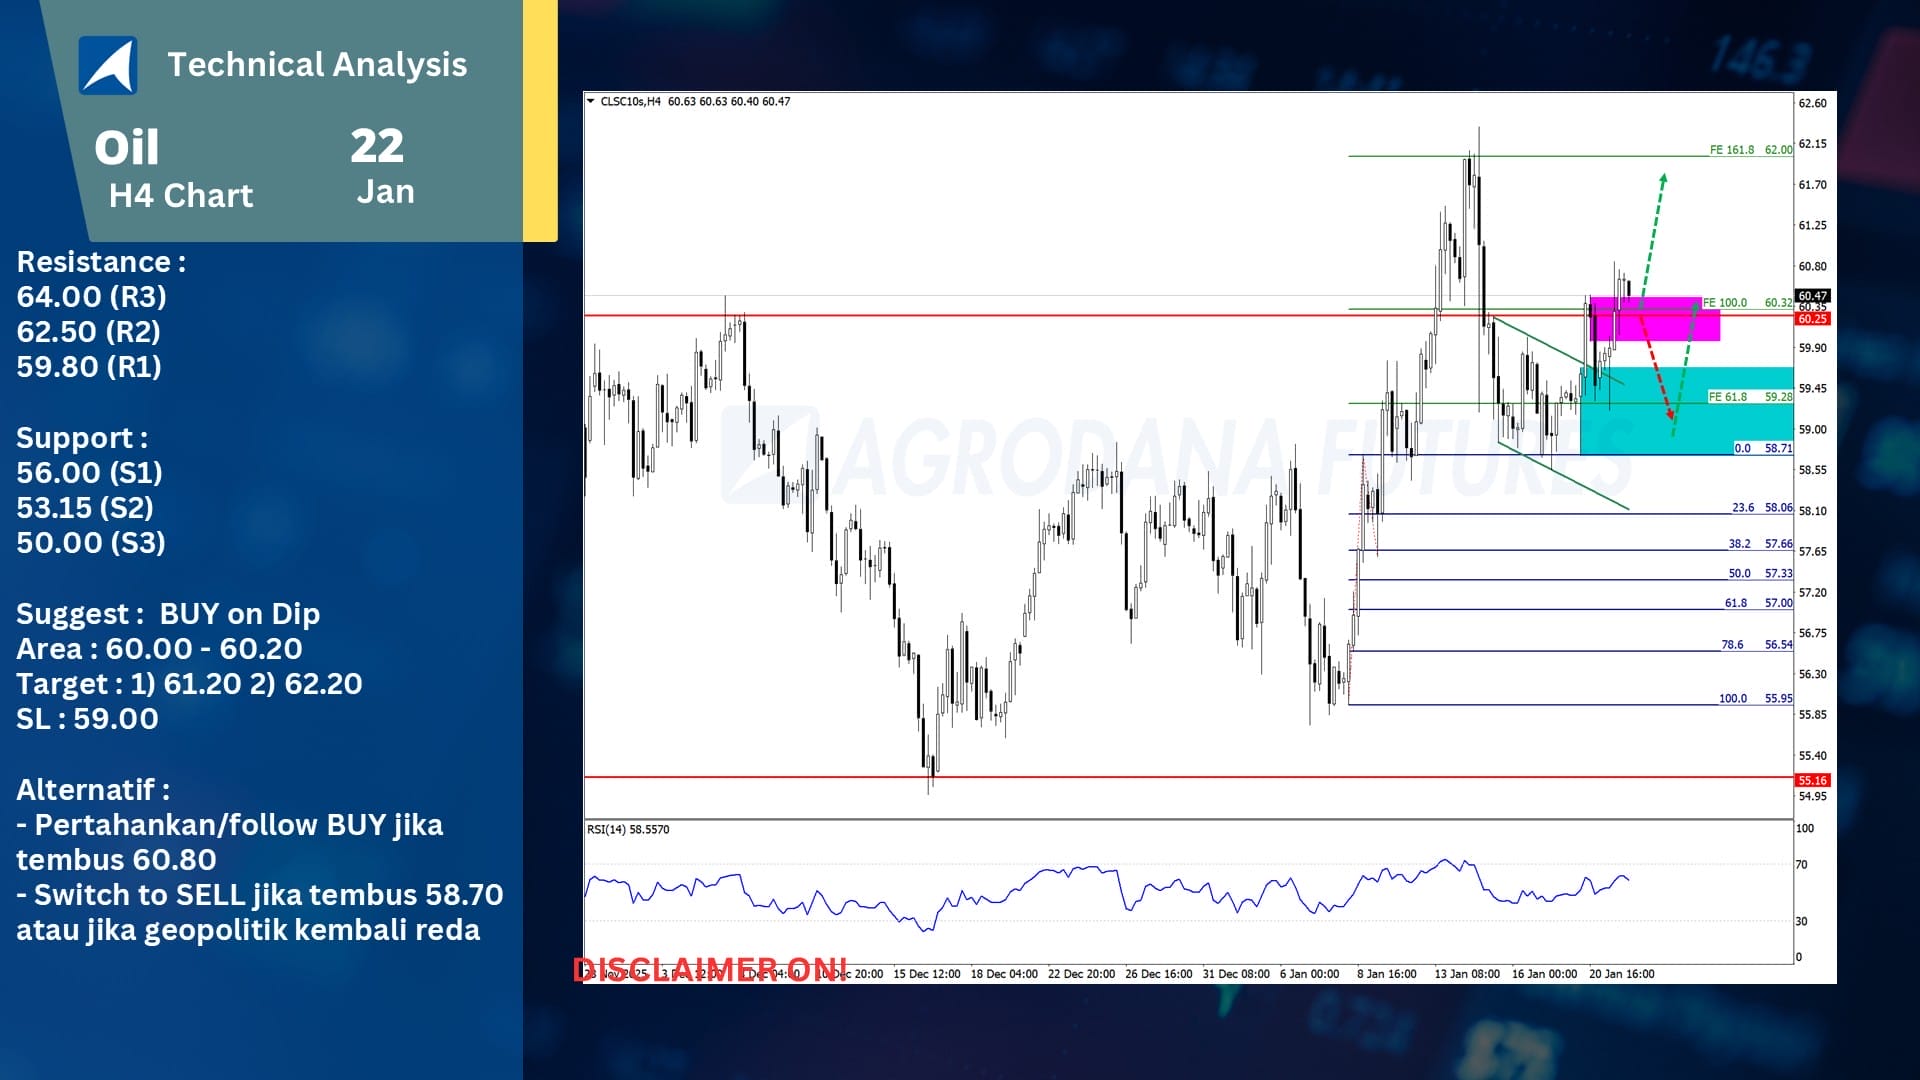
Task: Click the FE 161.8 62.00 label
Action: point(1750,150)
